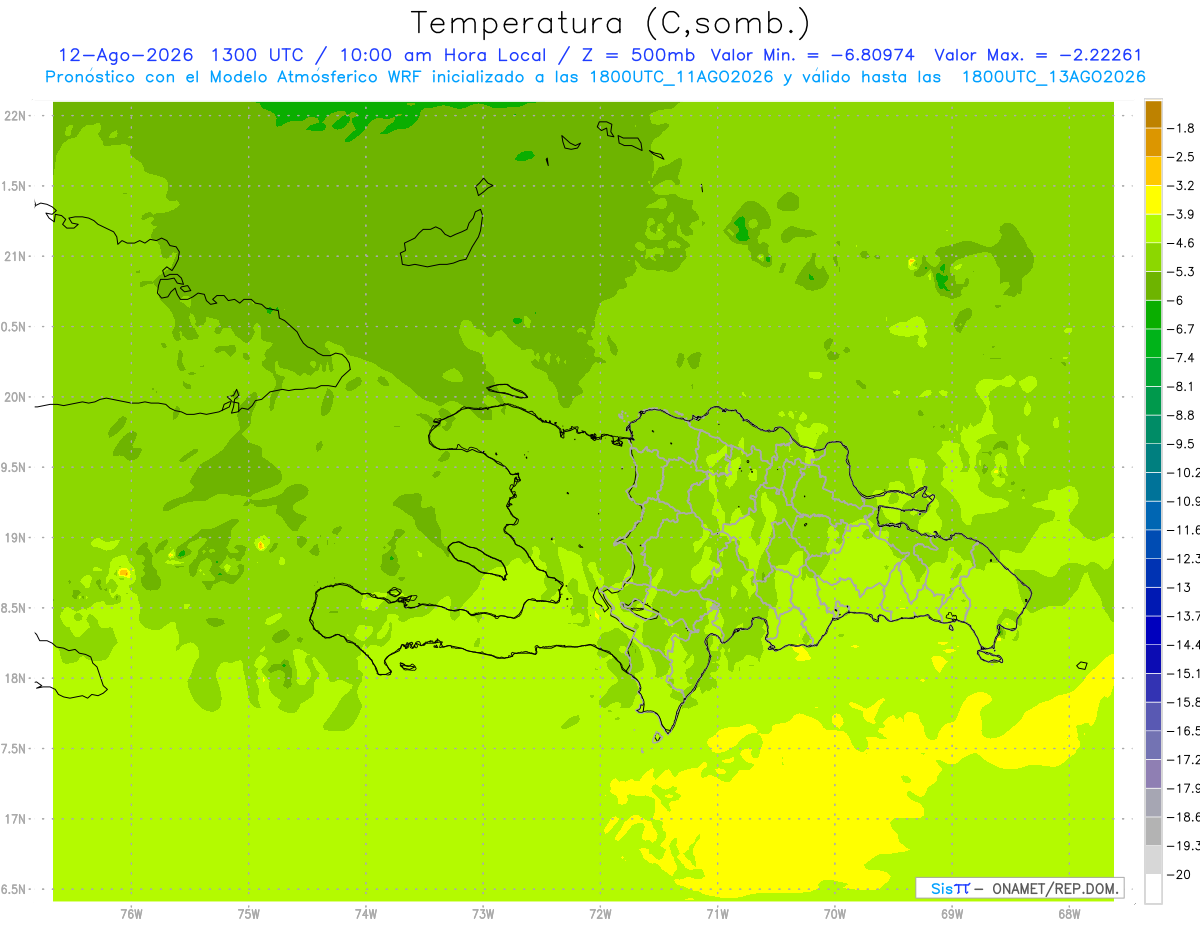Click 'Valor Max. = -2.22261' text
This screenshot has height=927, width=1200.
click(1038, 55)
